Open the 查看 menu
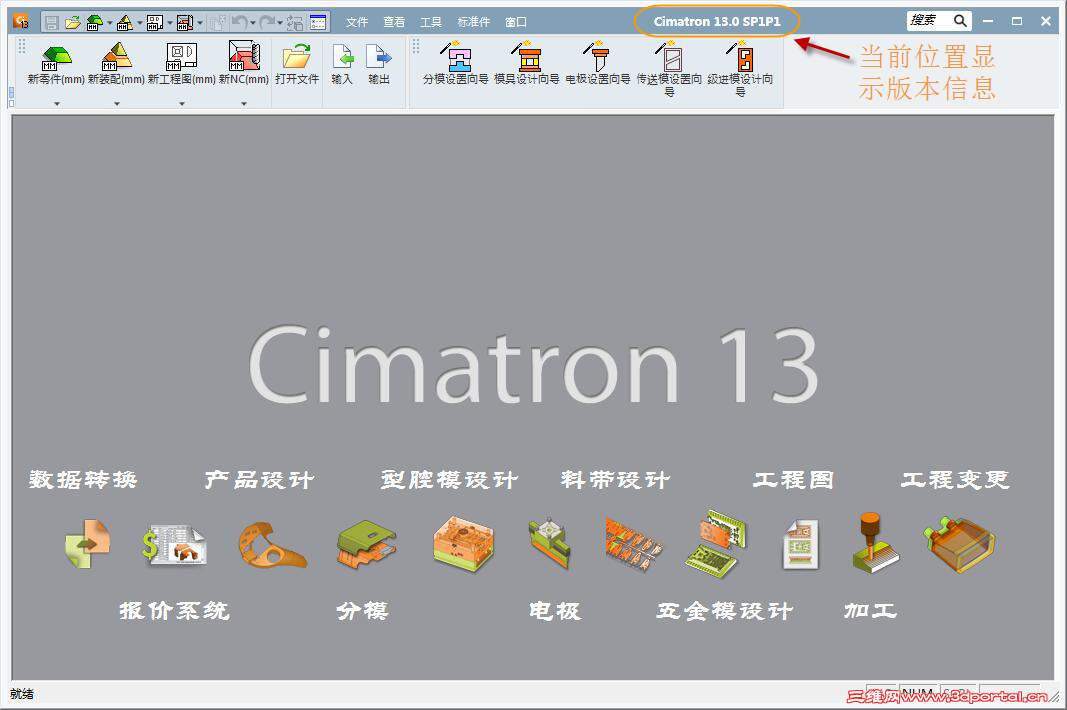This screenshot has height=710, width=1067. point(393,22)
